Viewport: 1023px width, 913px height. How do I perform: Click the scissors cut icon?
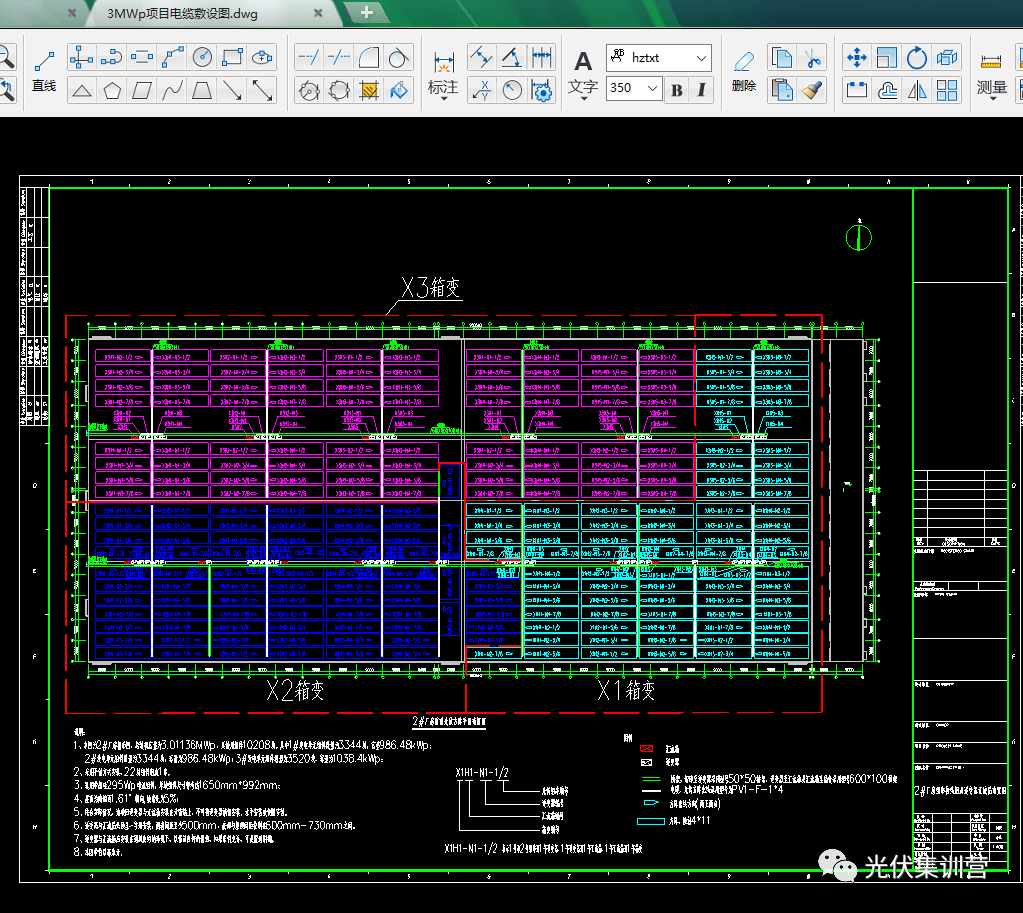813,57
